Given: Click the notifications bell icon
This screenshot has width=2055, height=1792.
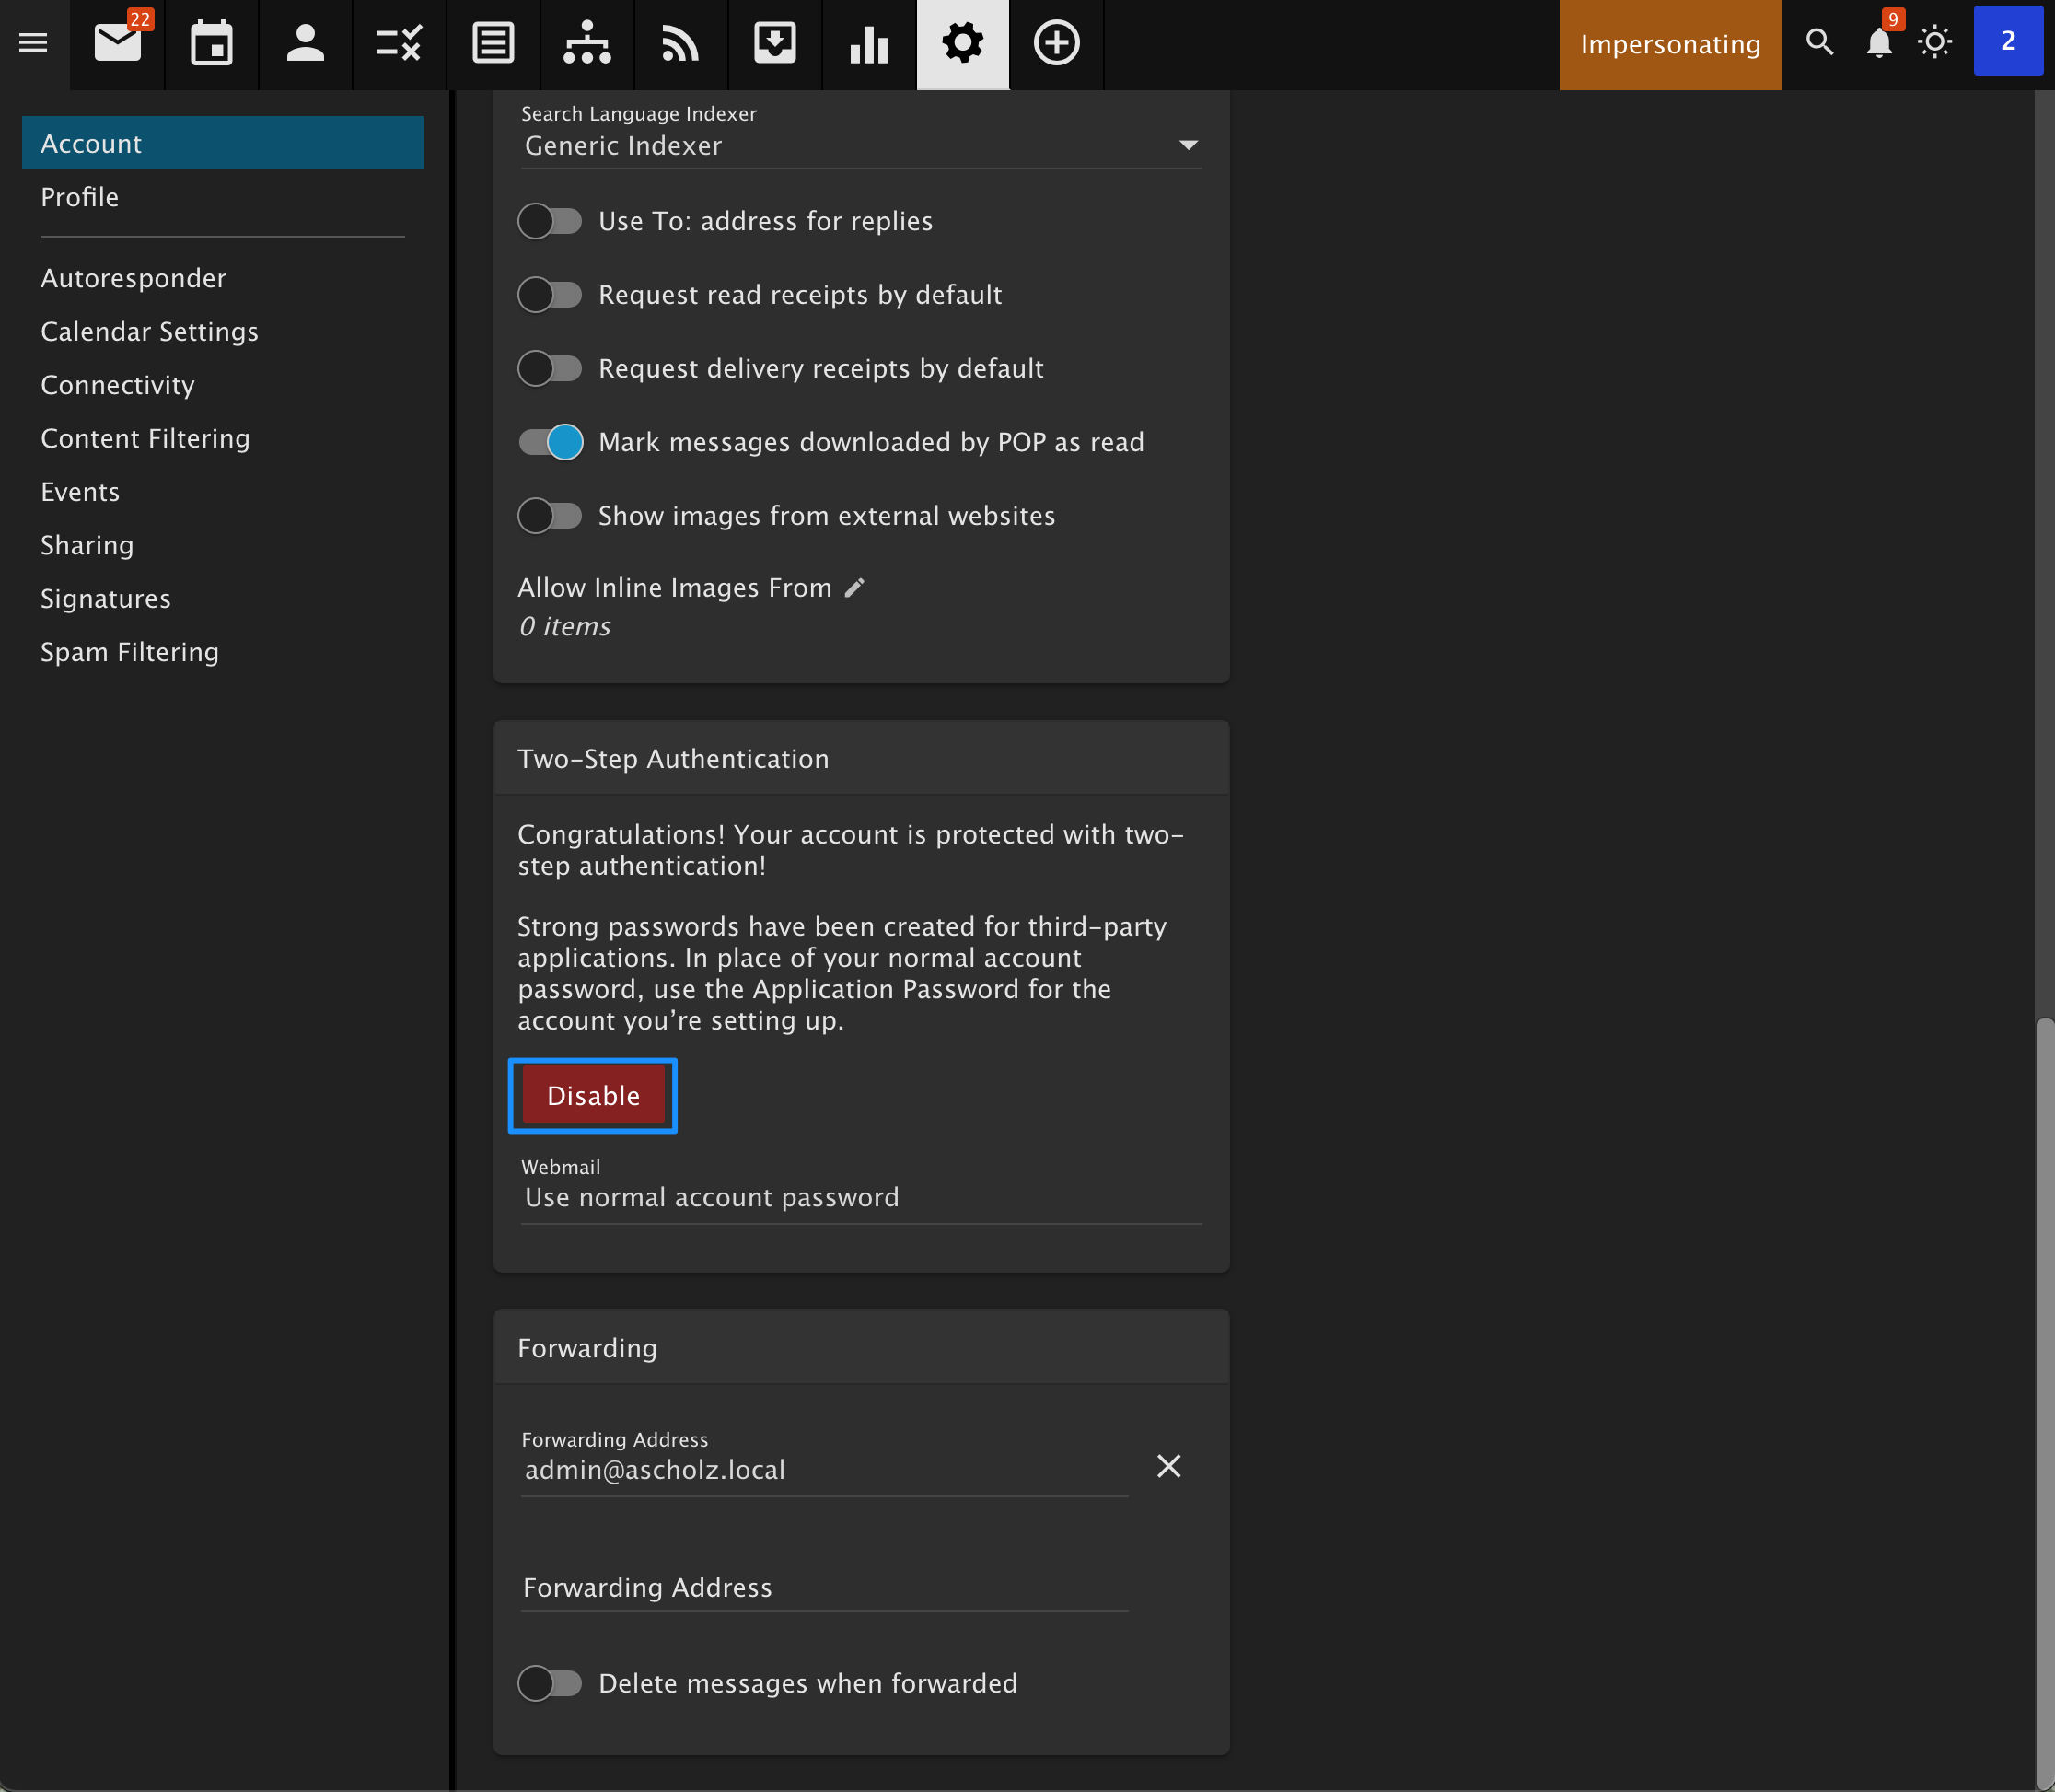Looking at the screenshot, I should [x=1879, y=43].
